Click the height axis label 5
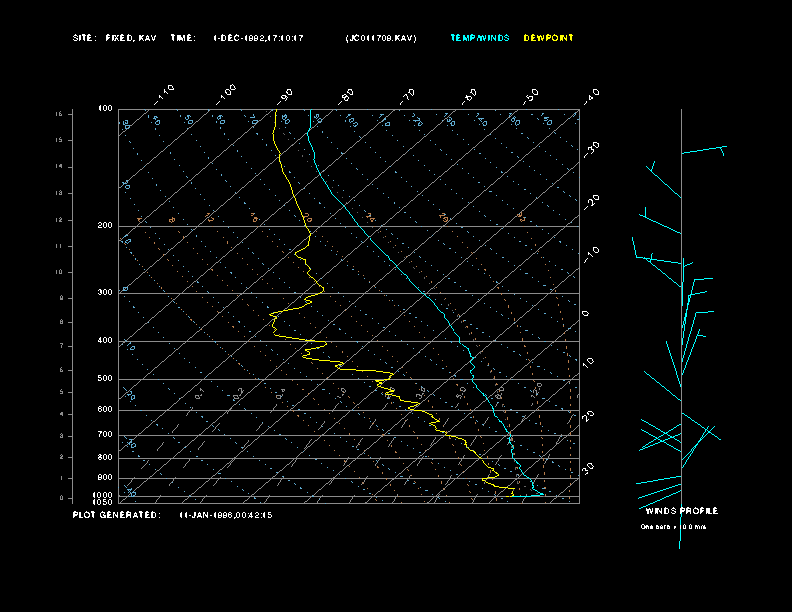 click(62, 392)
